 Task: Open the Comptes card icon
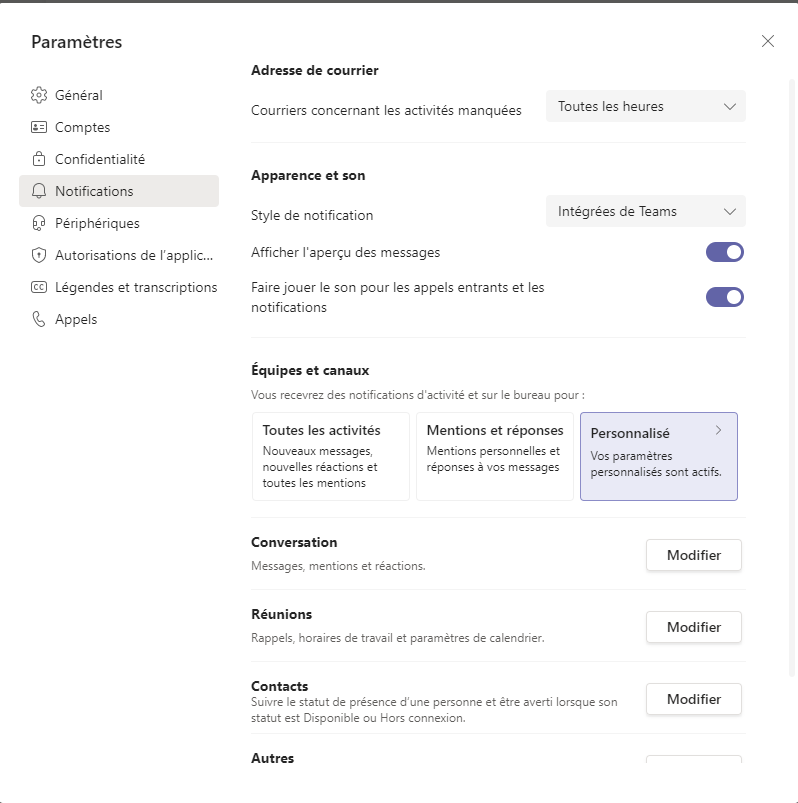(x=39, y=127)
